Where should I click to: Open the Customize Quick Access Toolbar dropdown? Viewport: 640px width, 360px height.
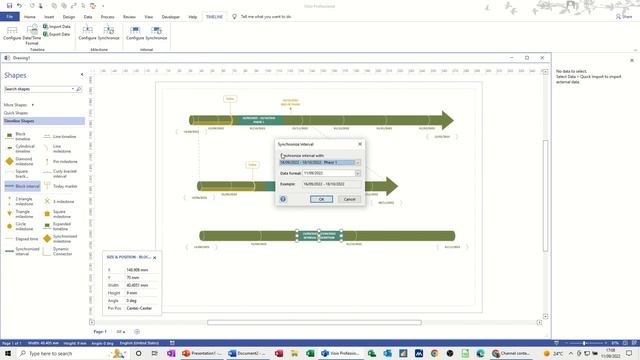[x=103, y=6]
